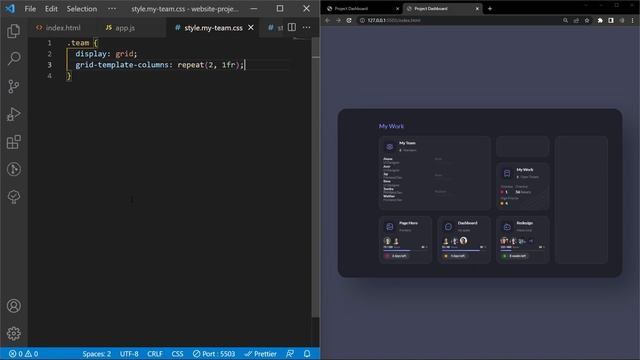Open the browser three-dot menu
The width and height of the screenshot is (640, 360).
click(x=633, y=20)
